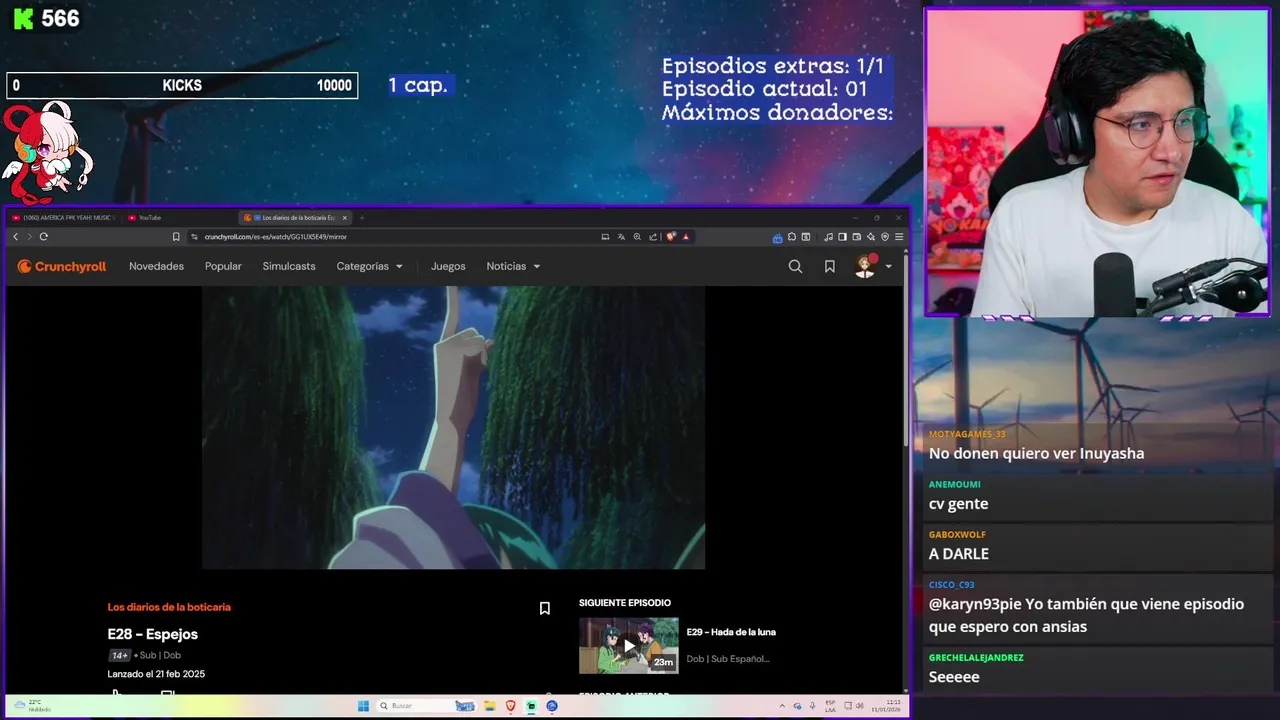Open a new browser tab

click(x=362, y=217)
